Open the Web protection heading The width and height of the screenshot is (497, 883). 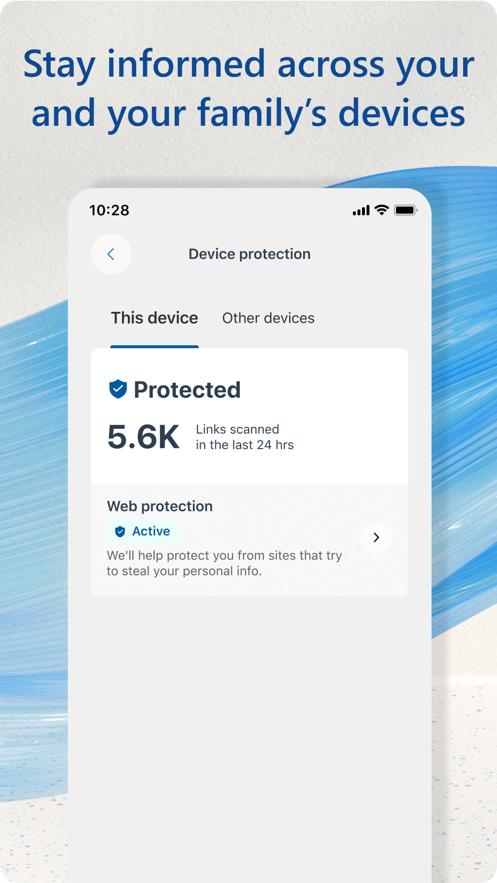160,506
